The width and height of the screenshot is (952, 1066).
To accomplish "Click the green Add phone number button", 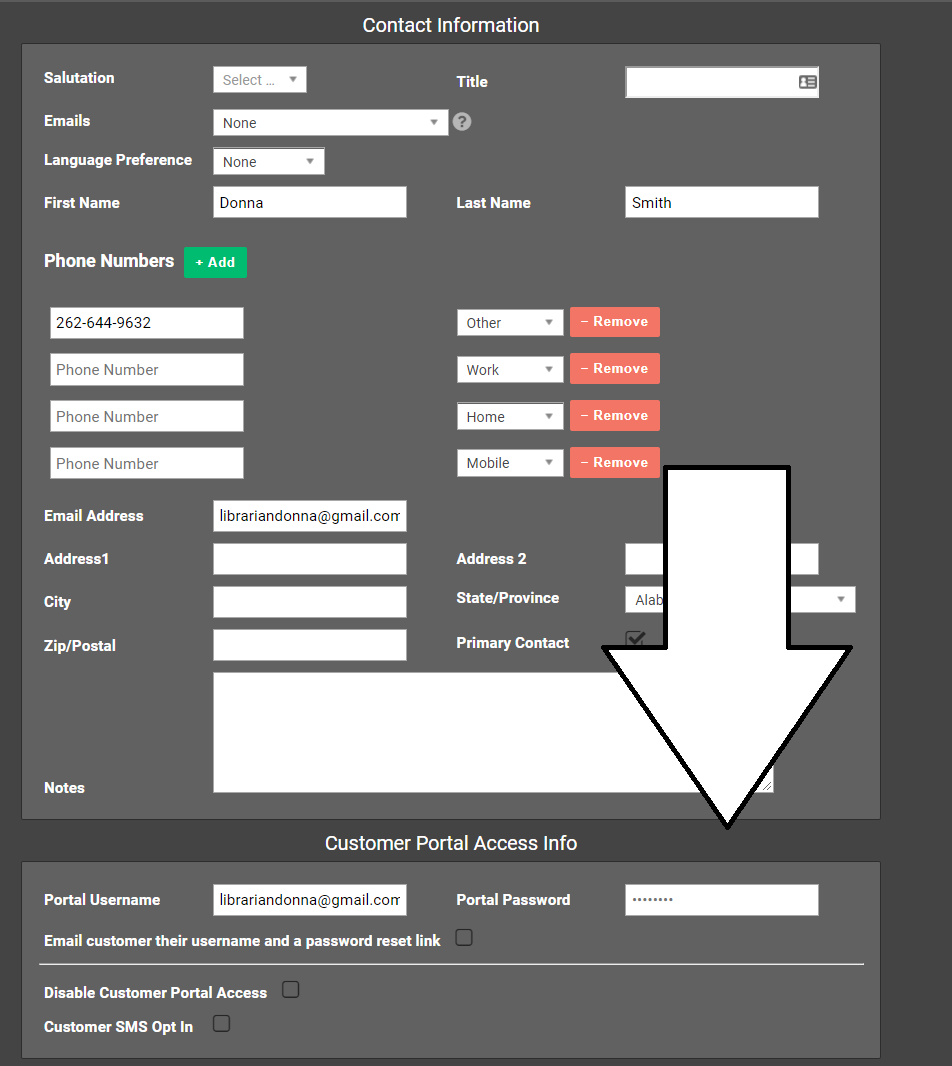I will click(215, 262).
